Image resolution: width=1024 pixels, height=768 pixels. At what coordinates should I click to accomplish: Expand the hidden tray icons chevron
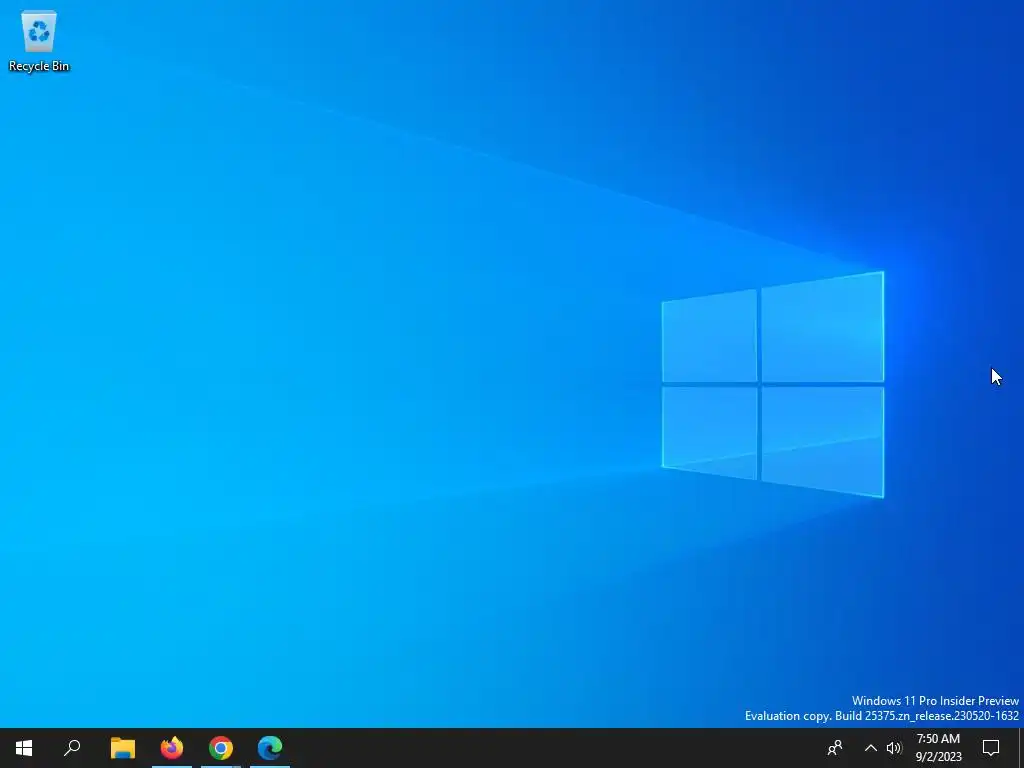(x=871, y=748)
